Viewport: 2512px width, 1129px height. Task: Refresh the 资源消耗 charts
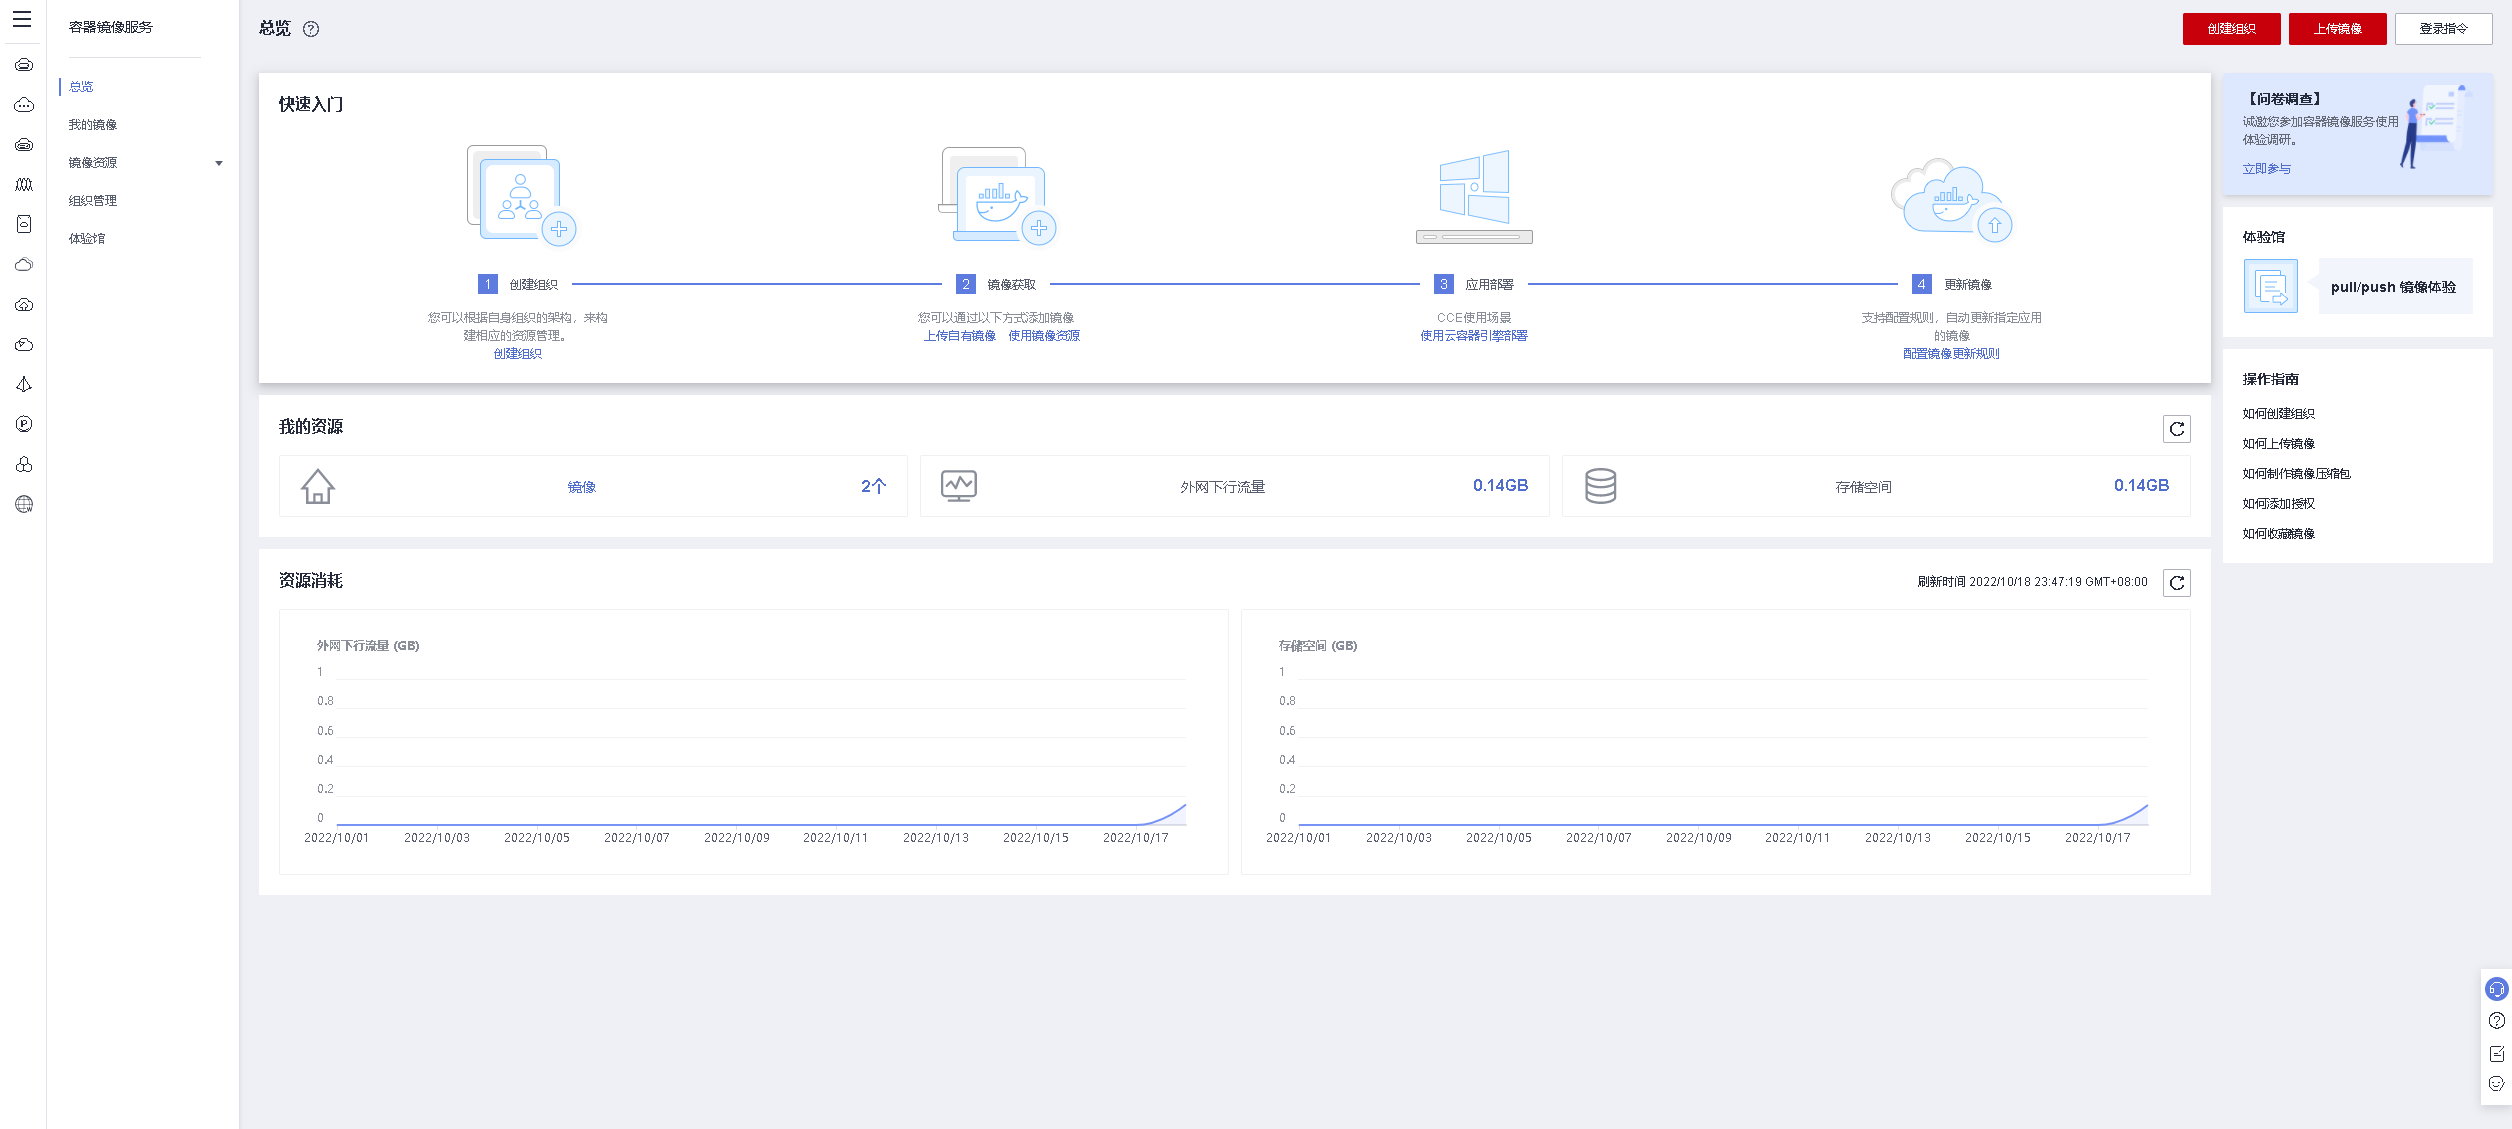point(2176,583)
